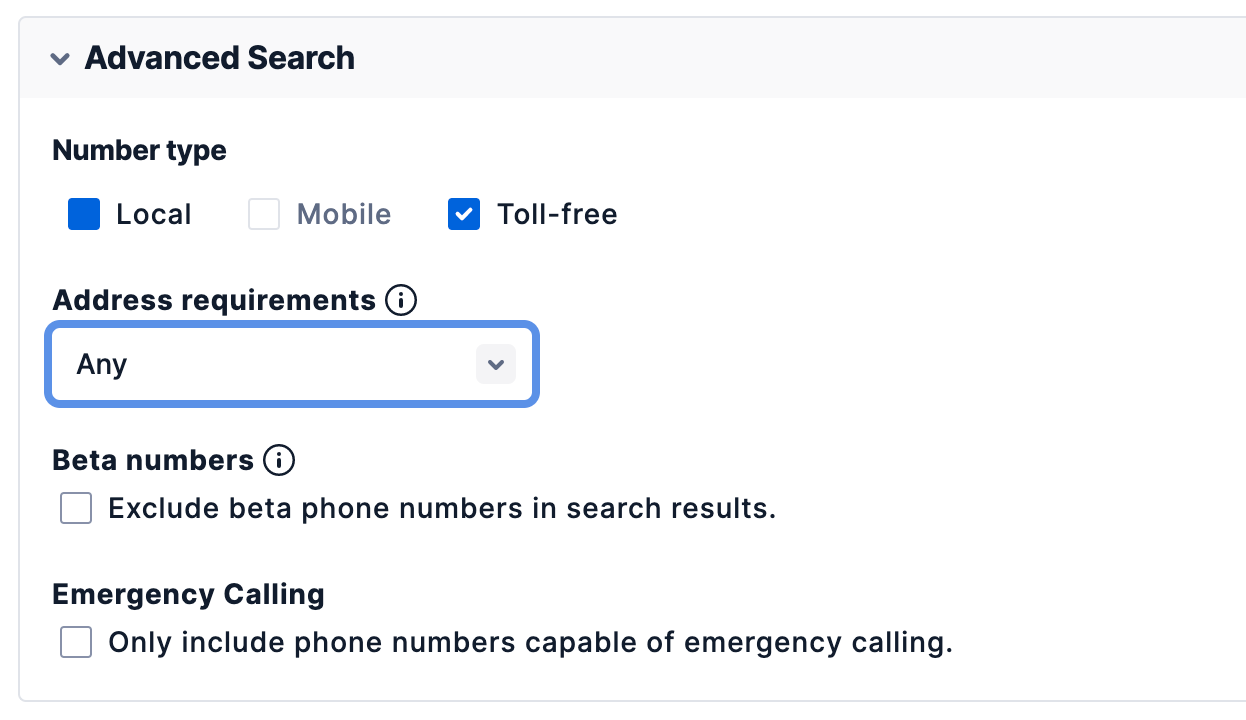Toggle the Mobile number type checkbox
Image resolution: width=1246 pixels, height=720 pixels.
pyautogui.click(x=264, y=214)
